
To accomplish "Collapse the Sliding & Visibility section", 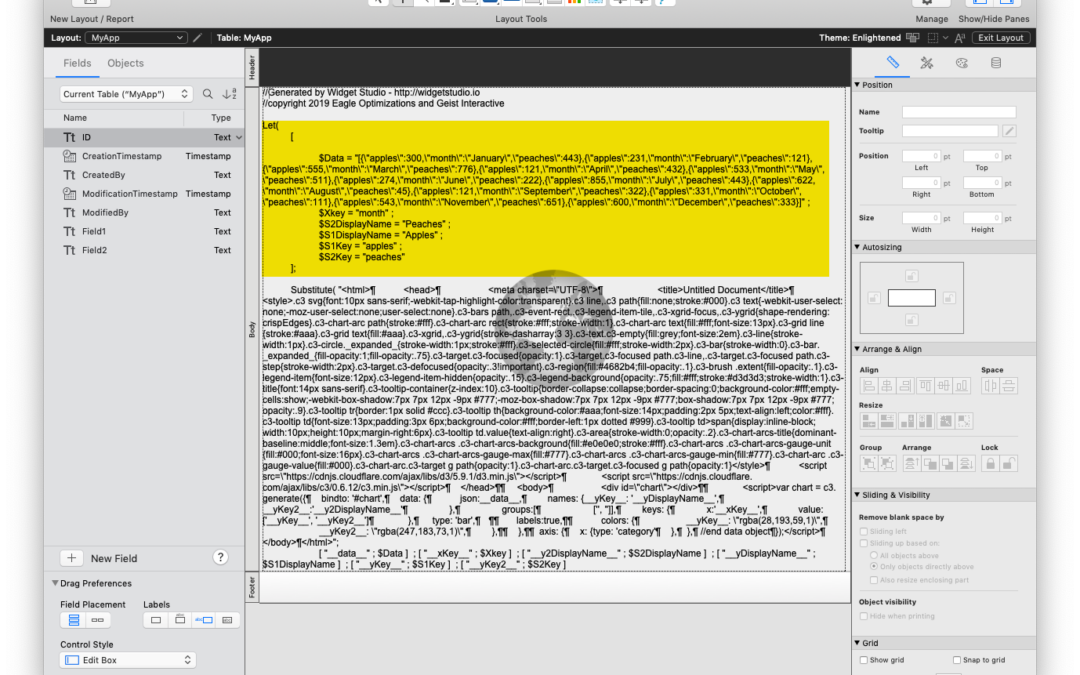I will (858, 495).
